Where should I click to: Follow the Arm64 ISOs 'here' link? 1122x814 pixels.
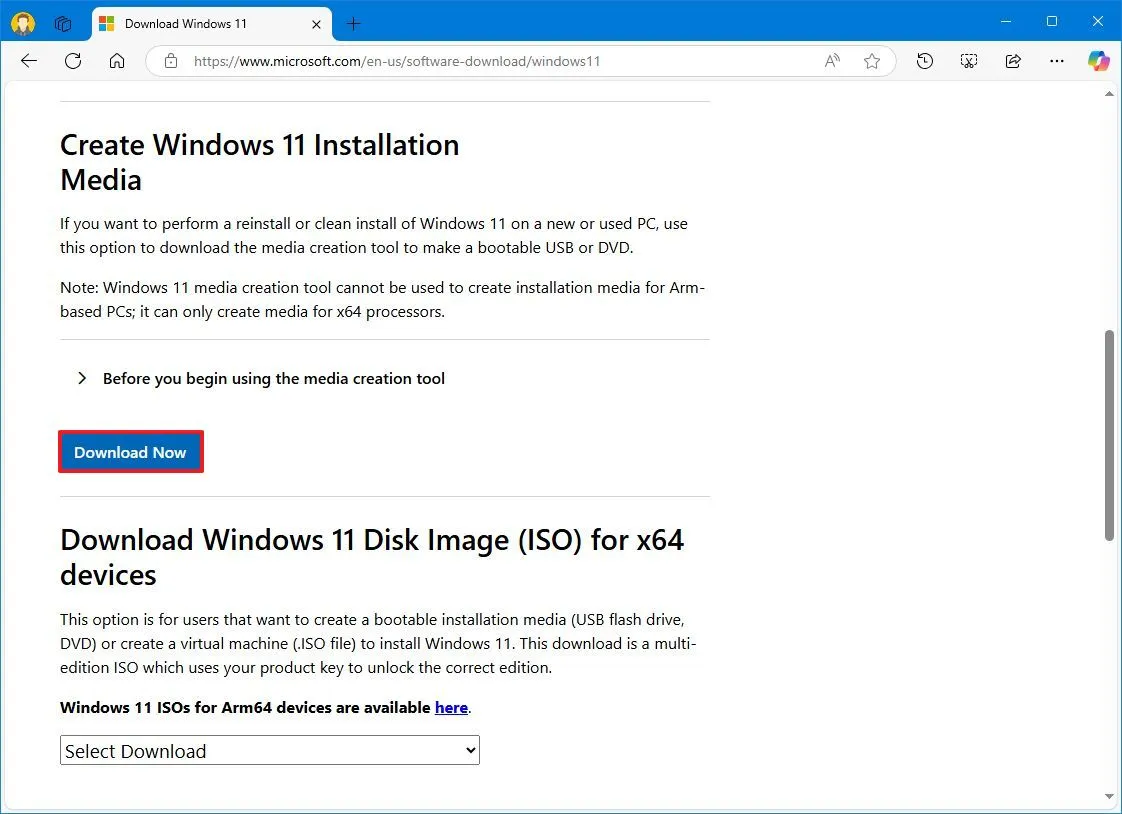[x=451, y=707]
